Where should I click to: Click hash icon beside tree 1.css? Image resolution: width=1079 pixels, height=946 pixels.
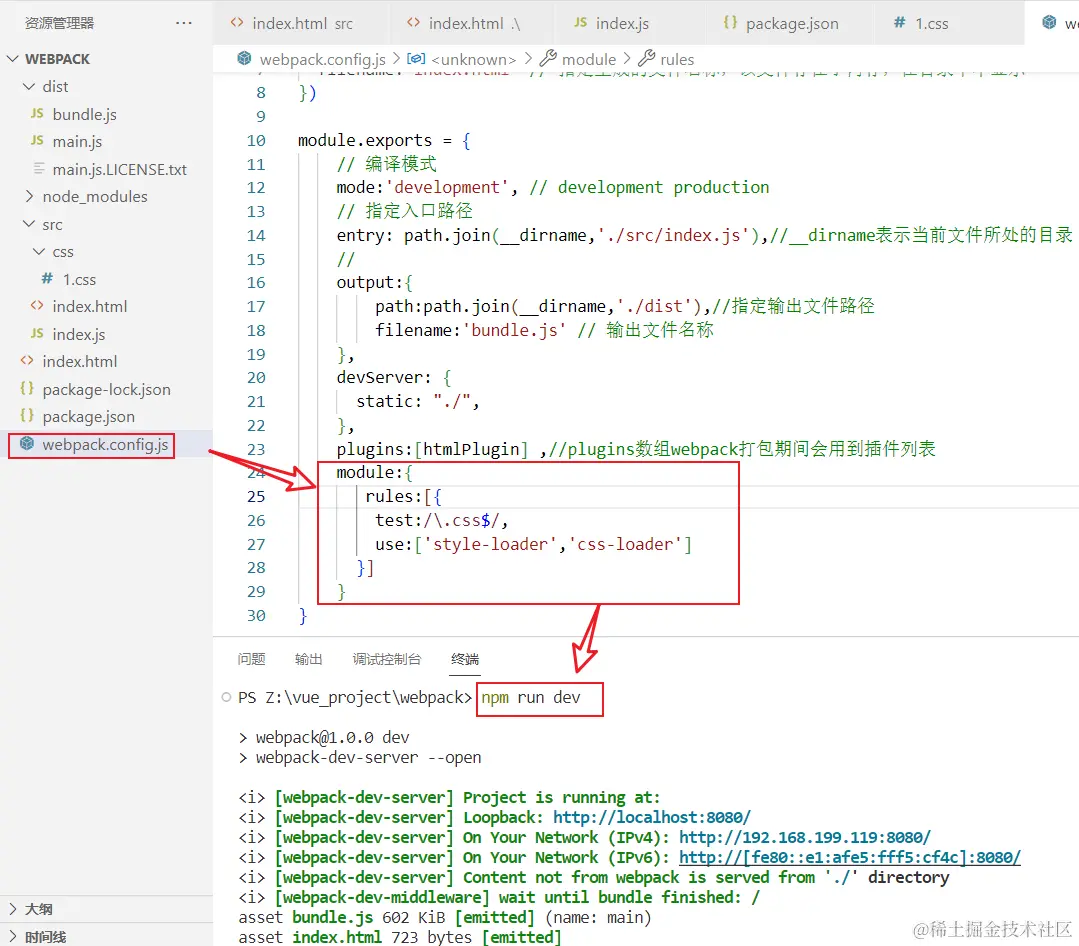pos(47,278)
